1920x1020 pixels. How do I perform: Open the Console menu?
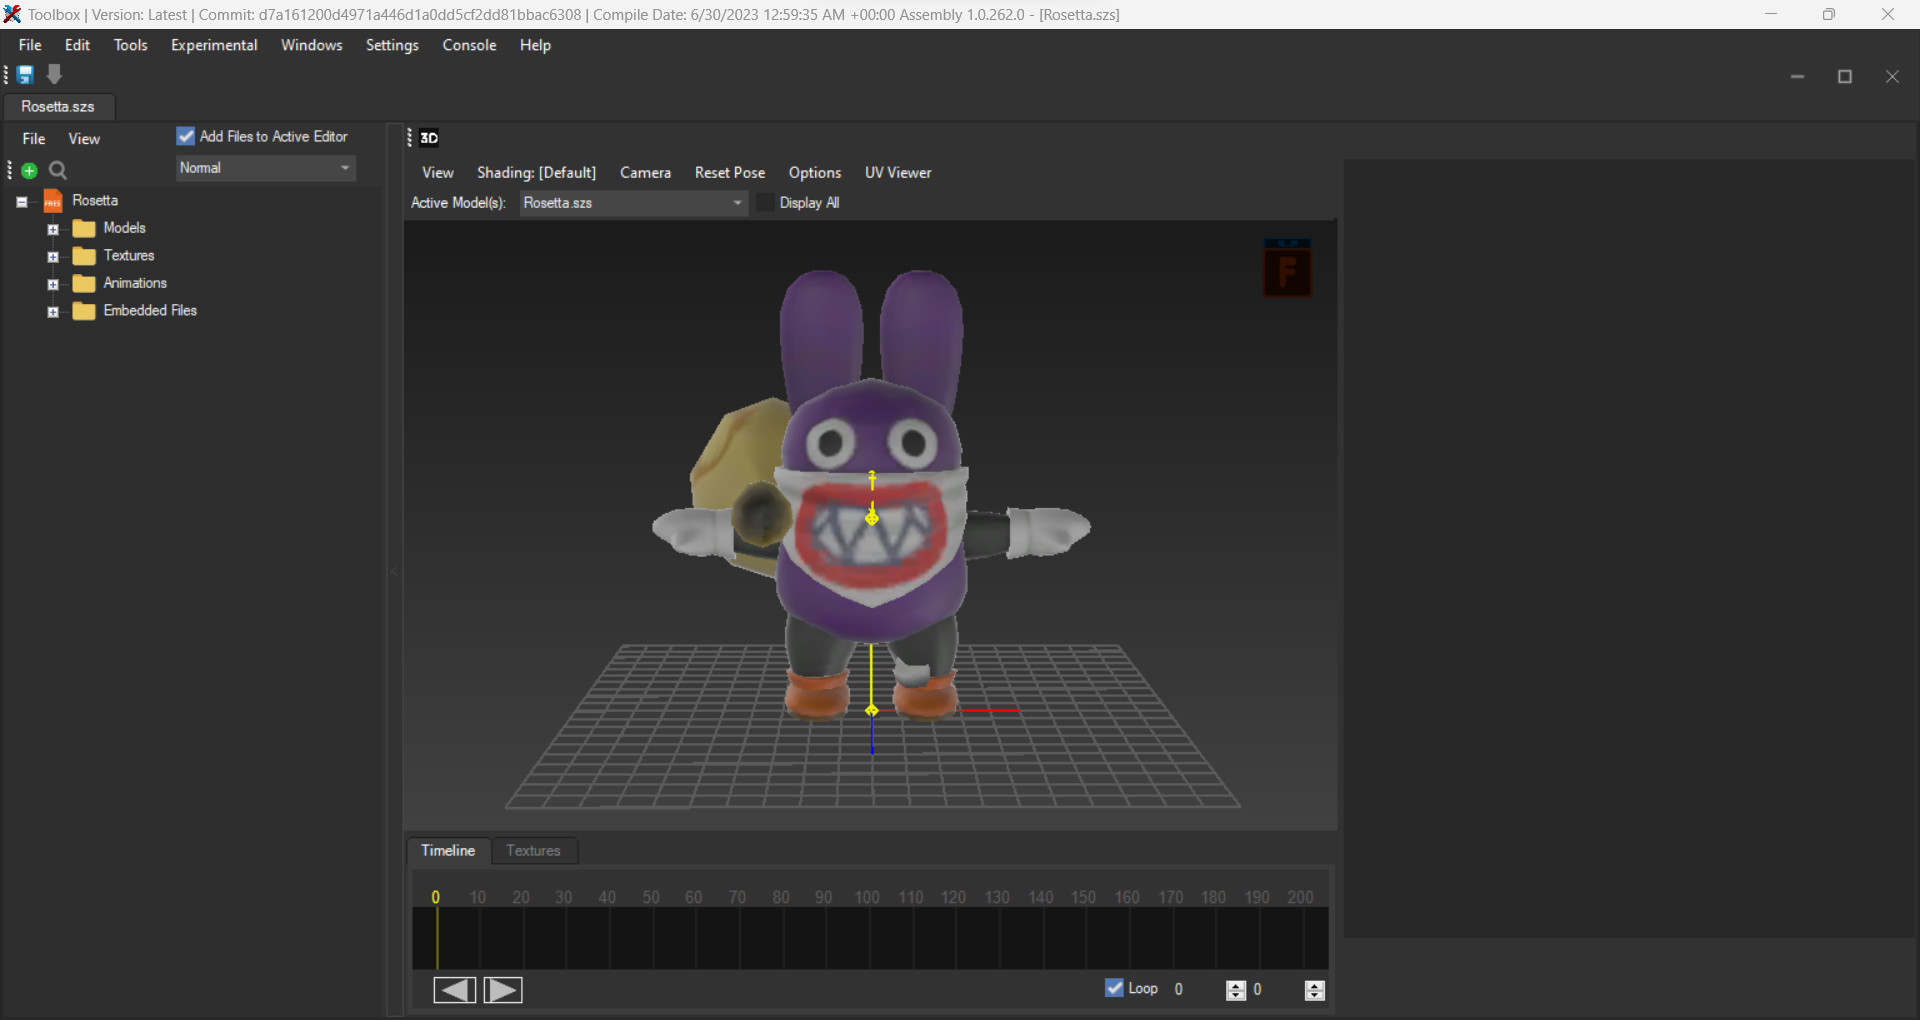[469, 45]
